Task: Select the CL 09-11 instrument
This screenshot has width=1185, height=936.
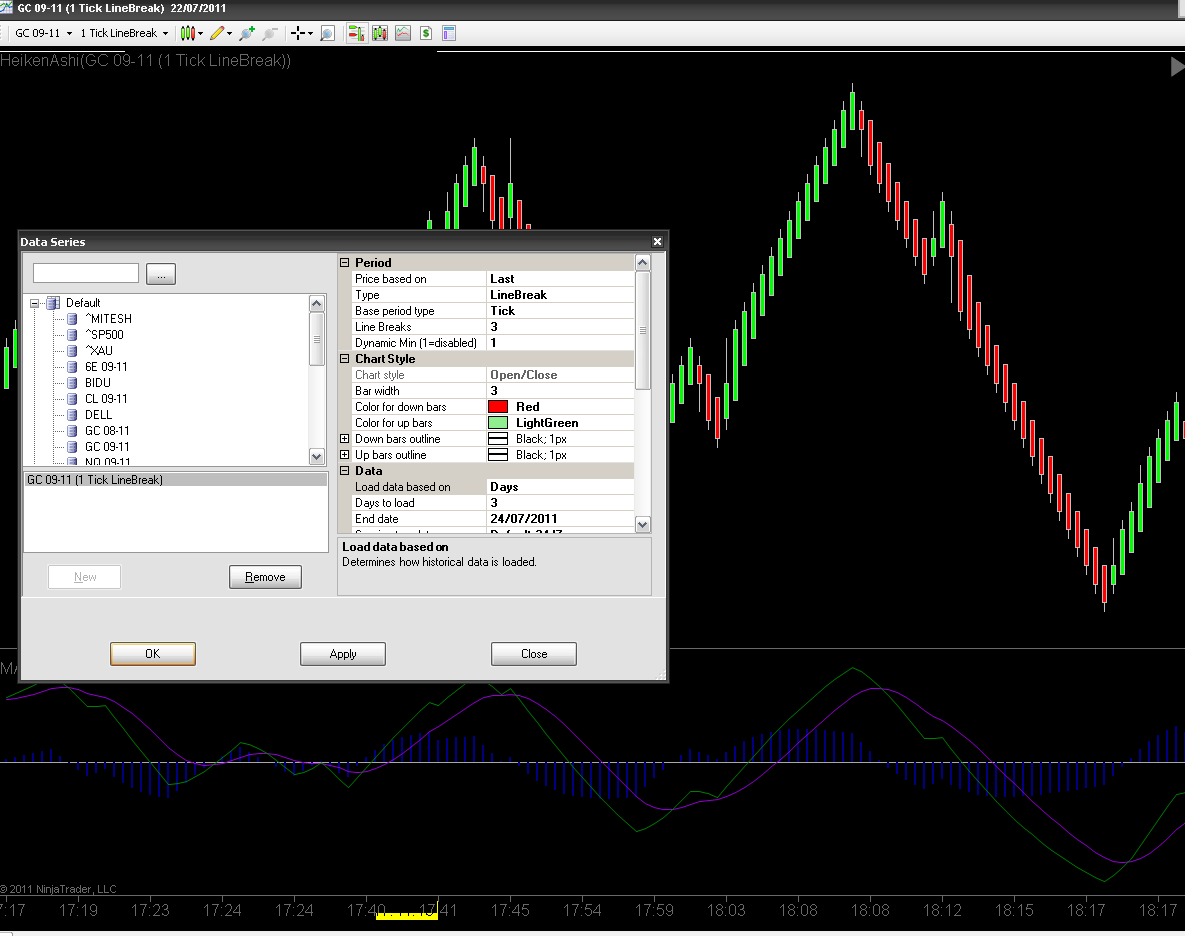Action: pos(106,399)
